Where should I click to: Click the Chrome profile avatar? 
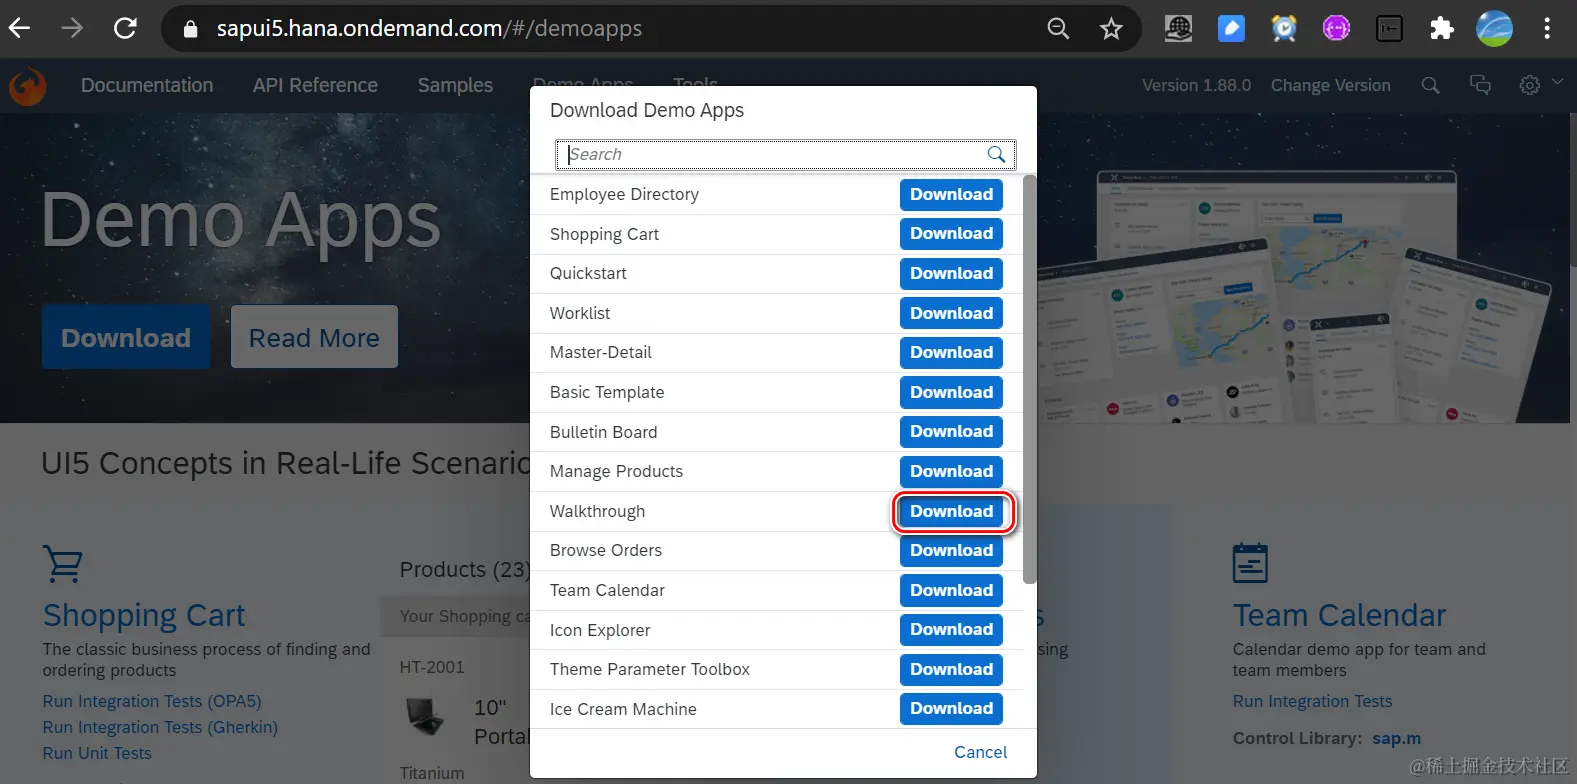pyautogui.click(x=1494, y=28)
